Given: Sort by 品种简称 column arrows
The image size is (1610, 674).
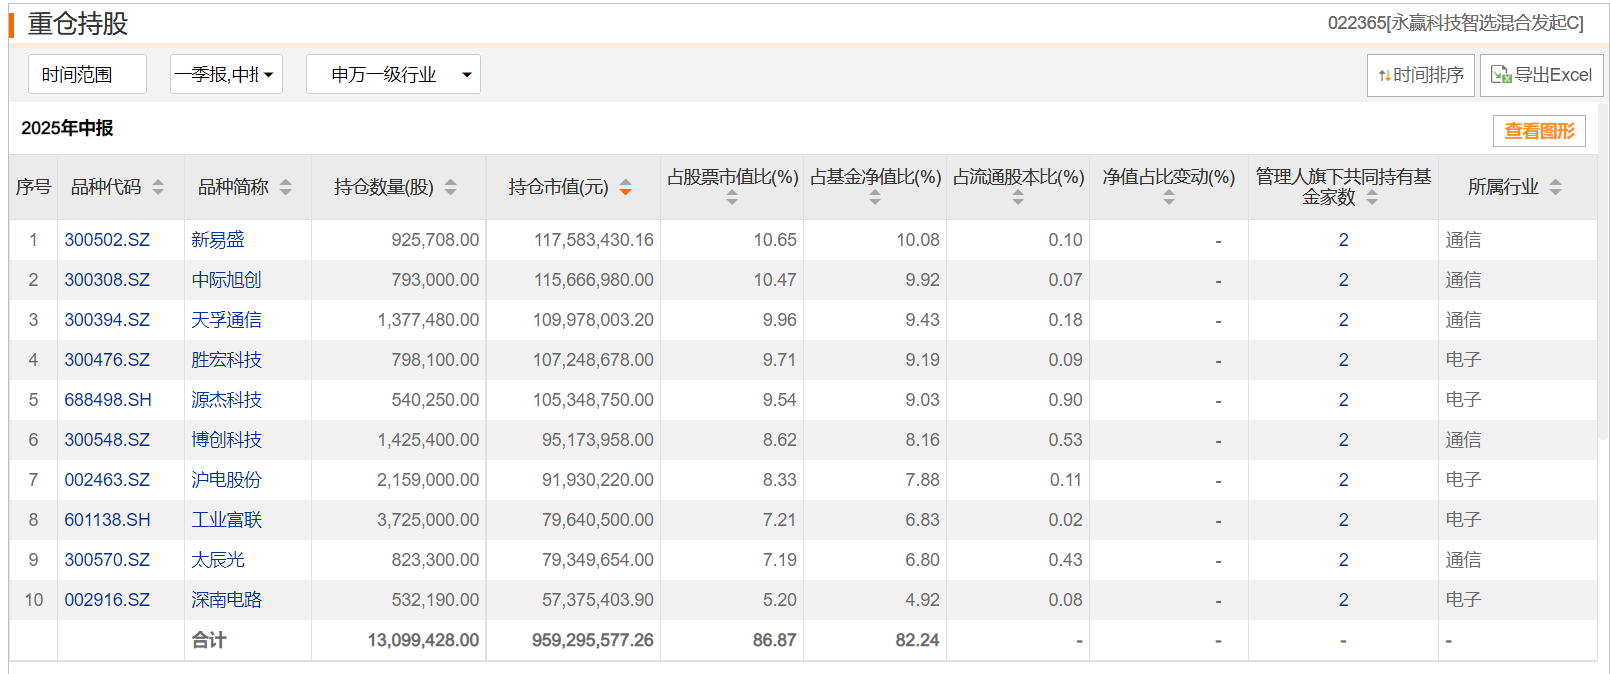Looking at the screenshot, I should (x=286, y=187).
